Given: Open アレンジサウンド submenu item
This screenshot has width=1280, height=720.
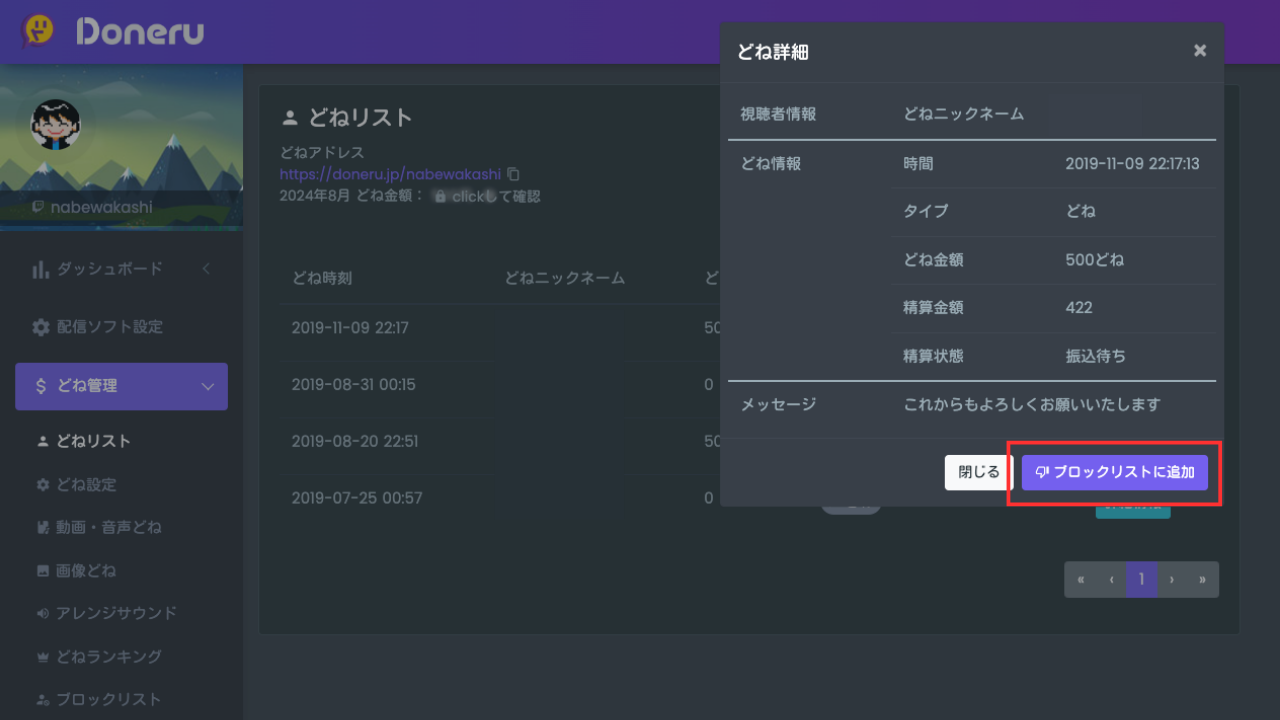Looking at the screenshot, I should pyautogui.click(x=116, y=613).
